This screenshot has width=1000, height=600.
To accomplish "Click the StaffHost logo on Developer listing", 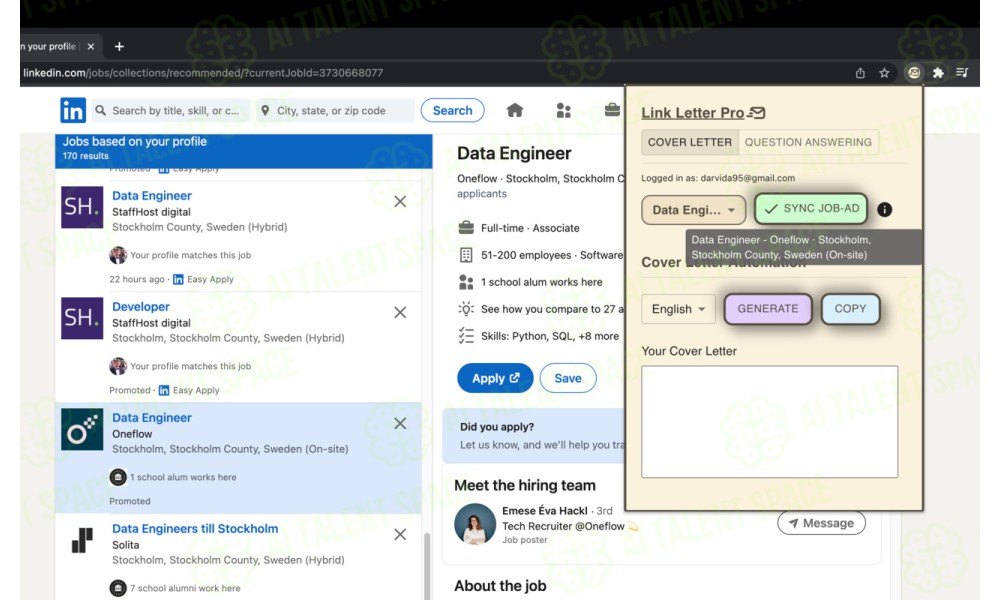I will coord(82,318).
